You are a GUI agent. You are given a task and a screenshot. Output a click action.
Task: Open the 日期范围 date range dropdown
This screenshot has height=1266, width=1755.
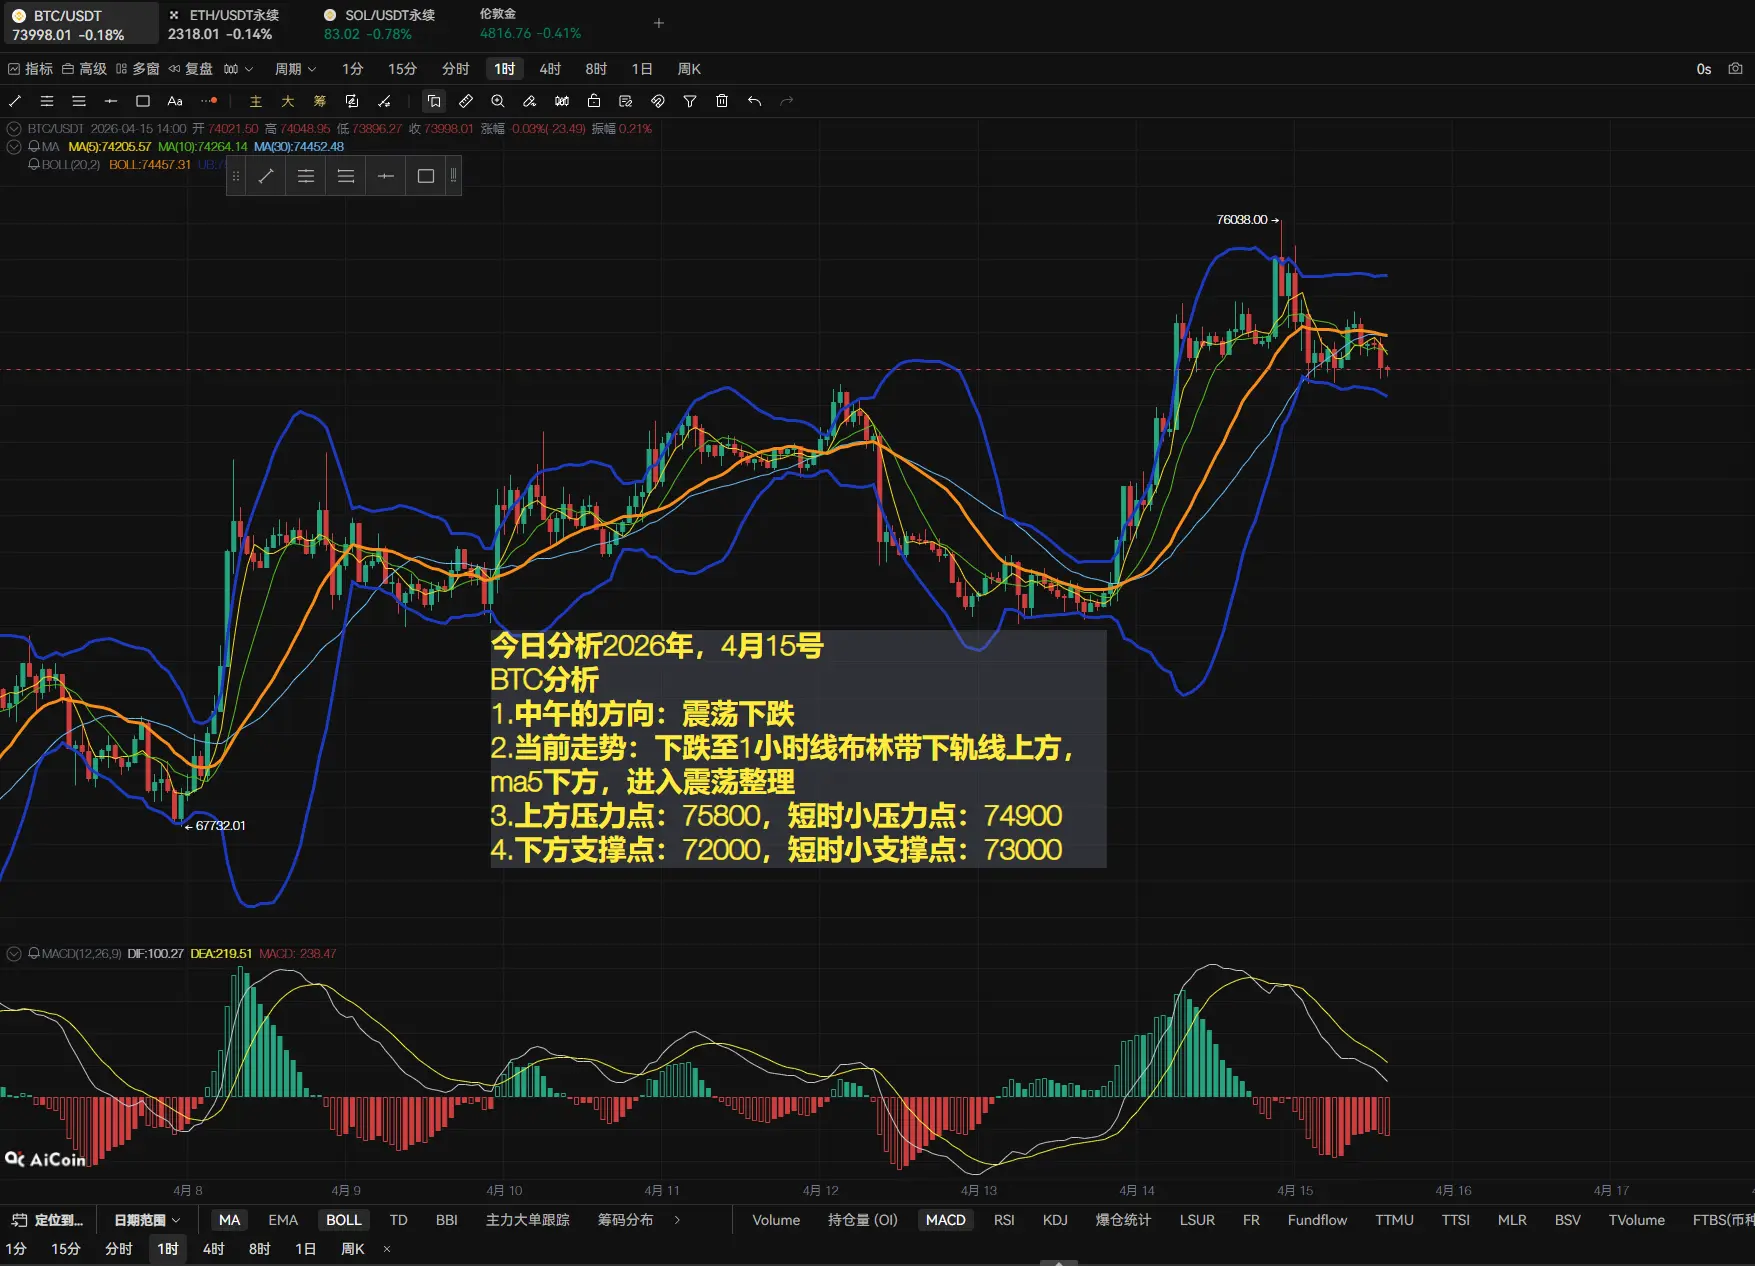[x=147, y=1220]
